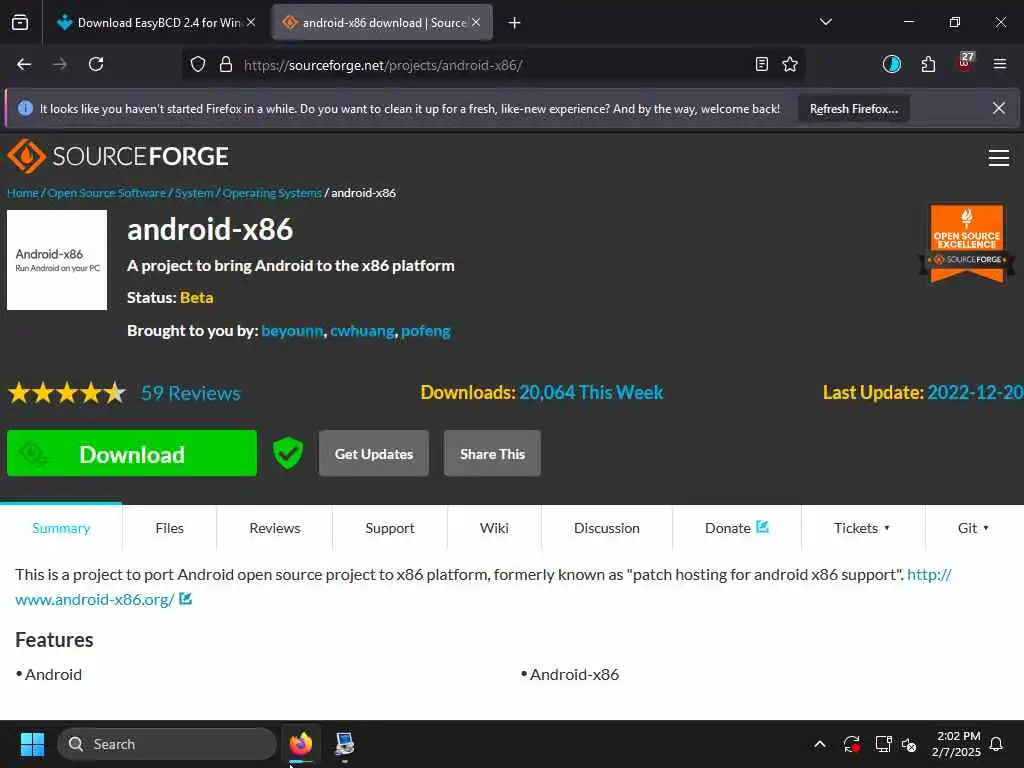The width and height of the screenshot is (1024, 768).
Task: Open pofeng contributor profile link
Action: (426, 330)
